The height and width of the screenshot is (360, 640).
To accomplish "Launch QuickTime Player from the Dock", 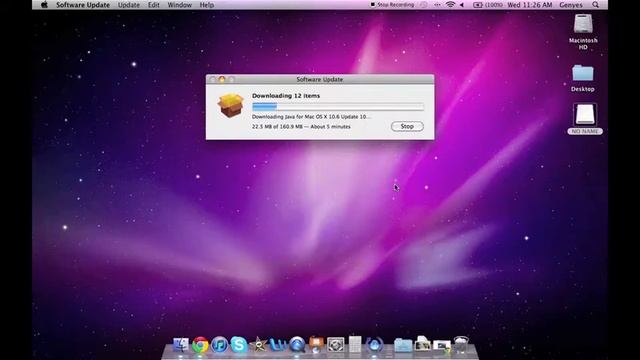I will [x=297, y=345].
